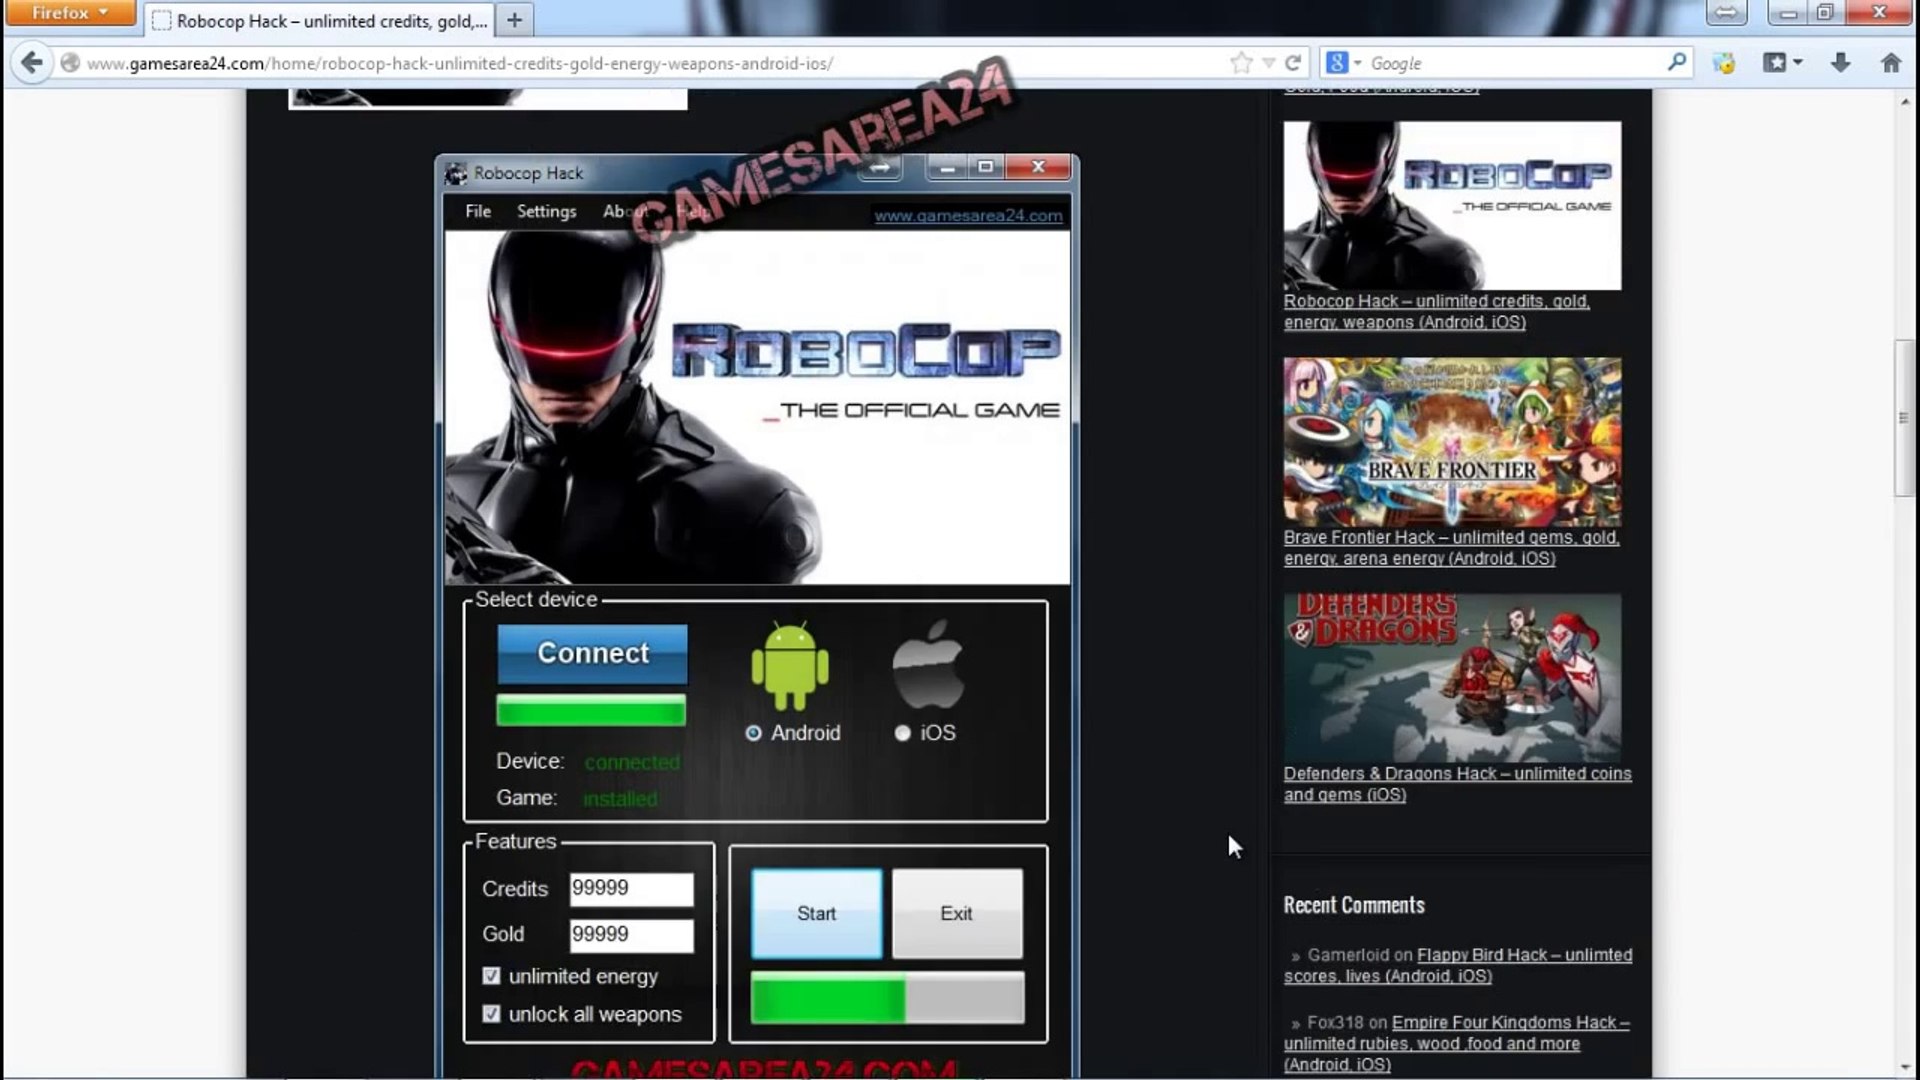Click the Credits value input field
Image resolution: width=1920 pixels, height=1080 pixels.
point(631,889)
